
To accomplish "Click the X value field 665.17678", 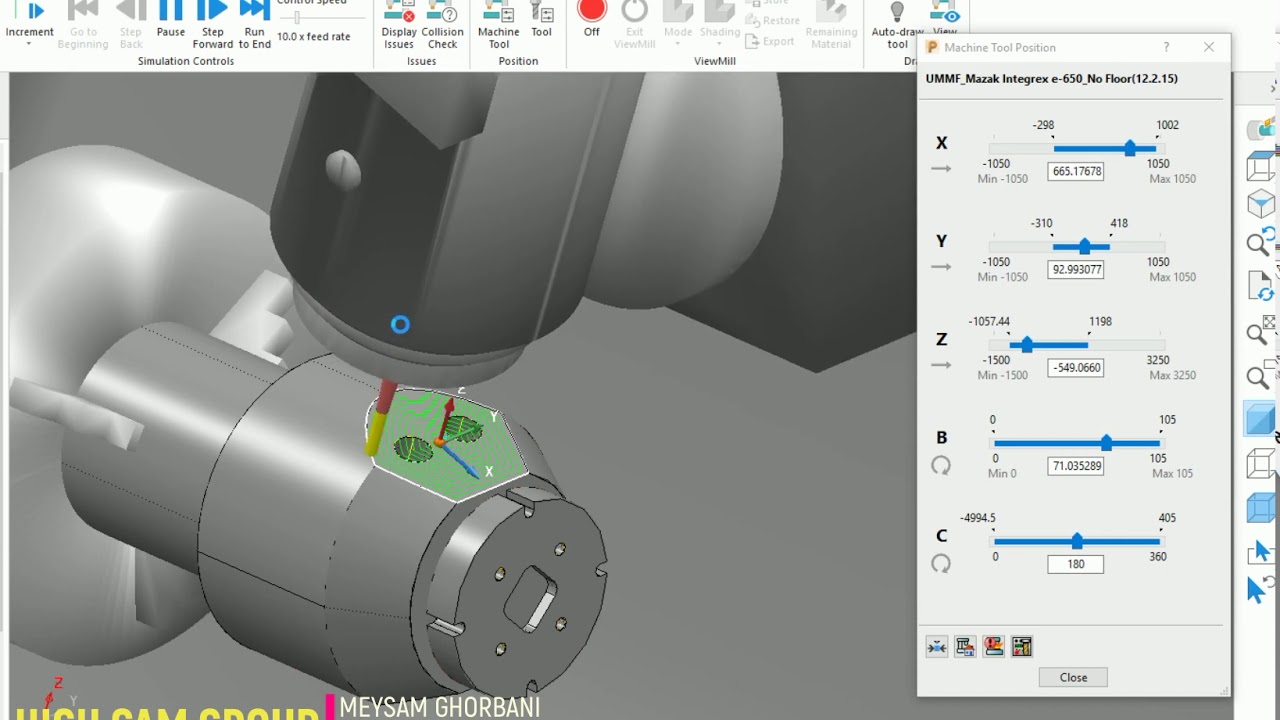I will point(1076,171).
